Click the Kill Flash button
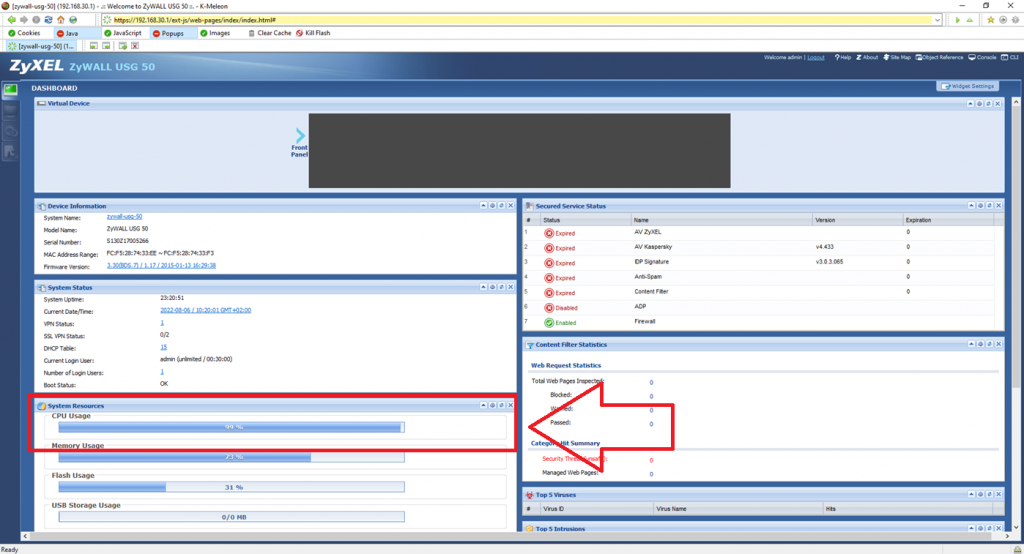 click(x=313, y=33)
